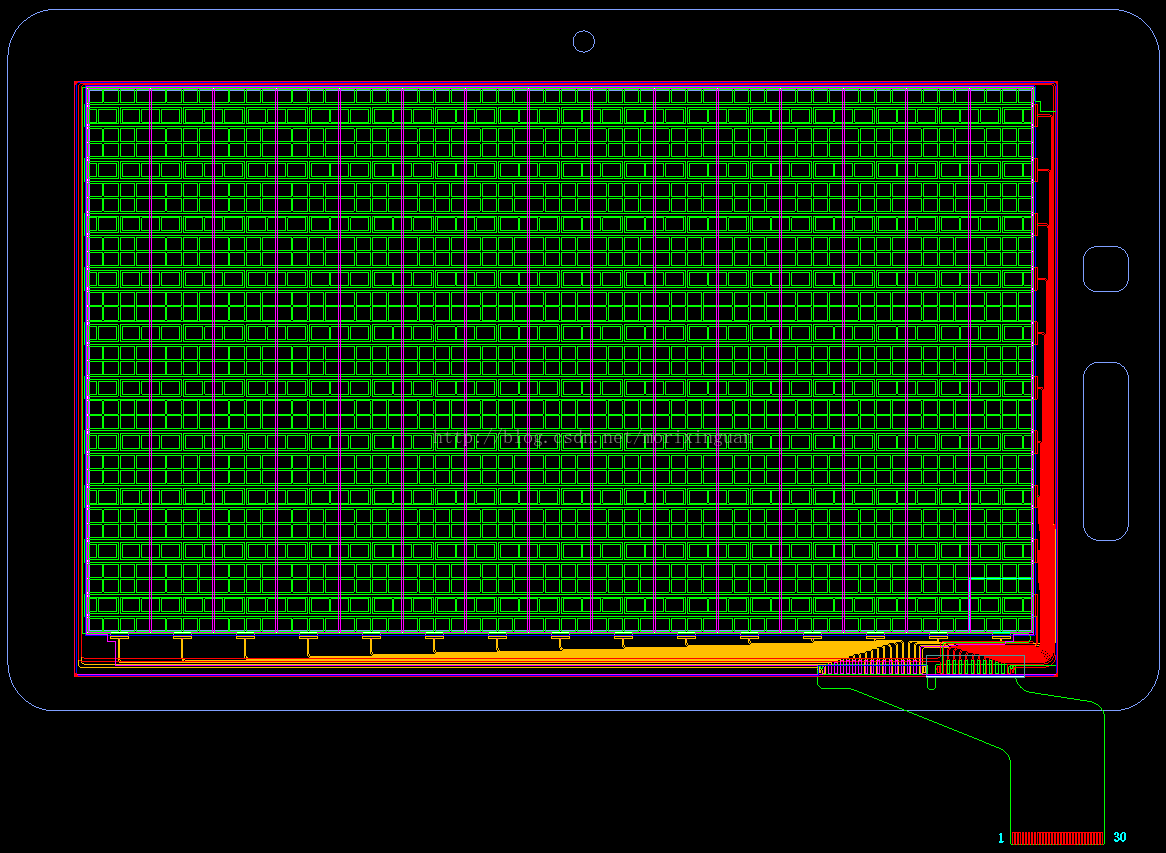Click the green bonding pads inside gray rectangle
The width and height of the screenshot is (1166, 853).
[x=975, y=667]
